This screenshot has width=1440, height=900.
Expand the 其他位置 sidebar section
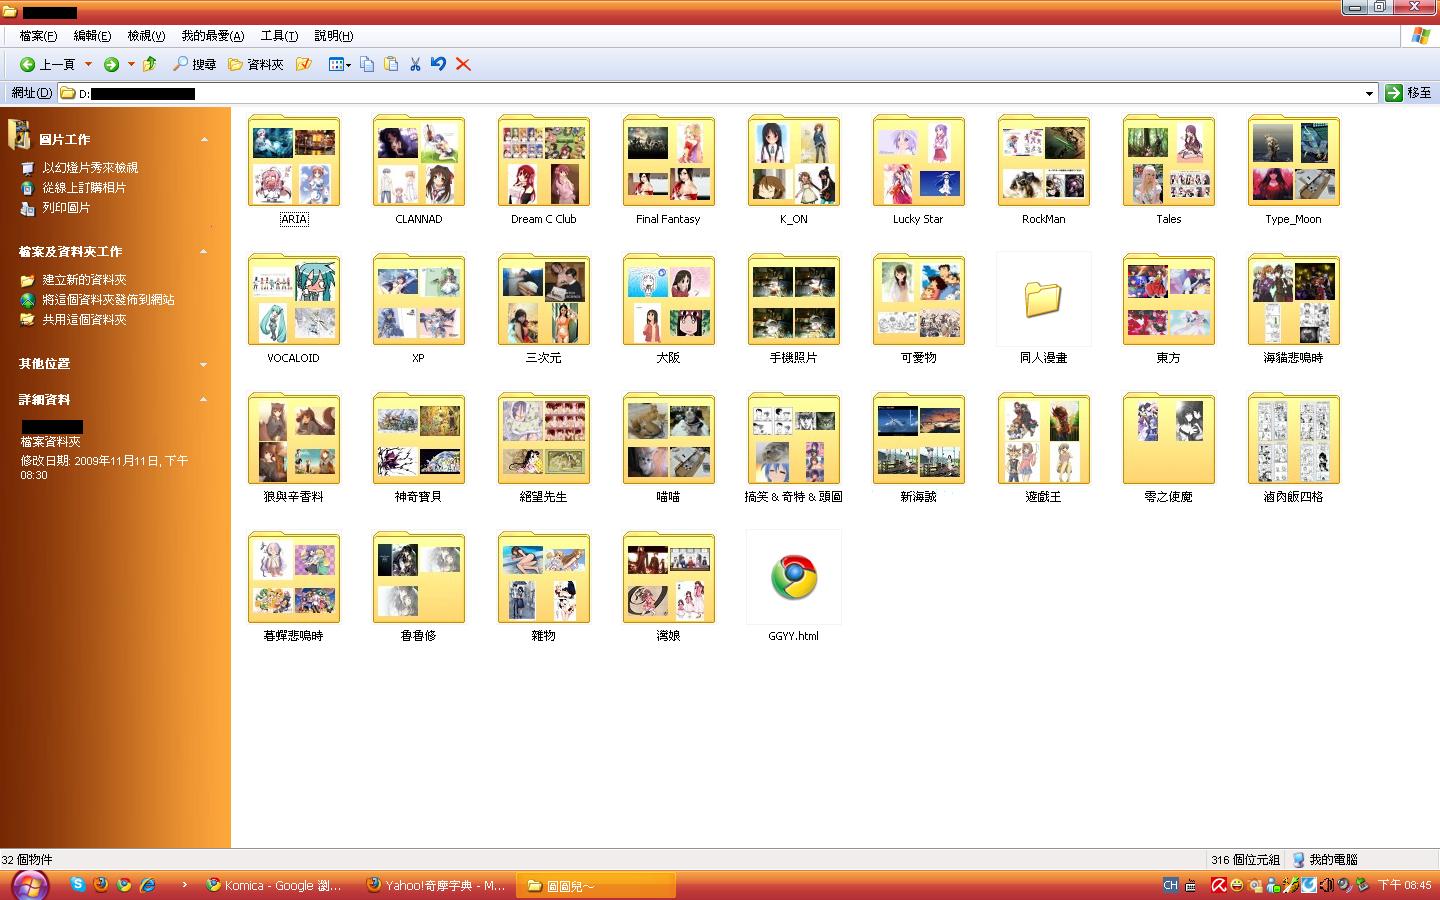point(204,364)
